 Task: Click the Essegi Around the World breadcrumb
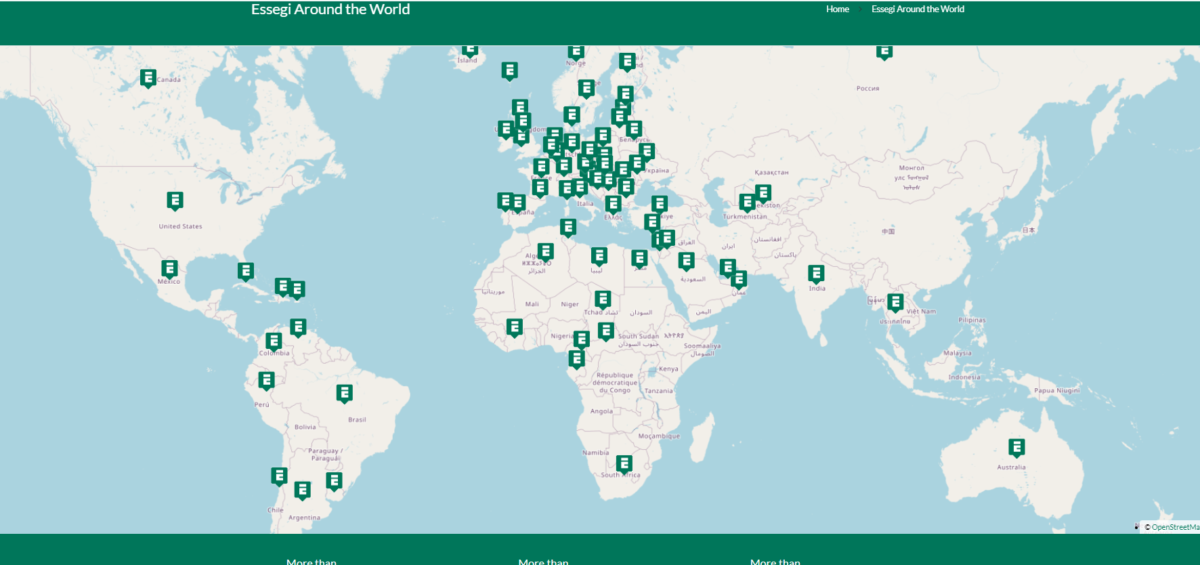[918, 9]
